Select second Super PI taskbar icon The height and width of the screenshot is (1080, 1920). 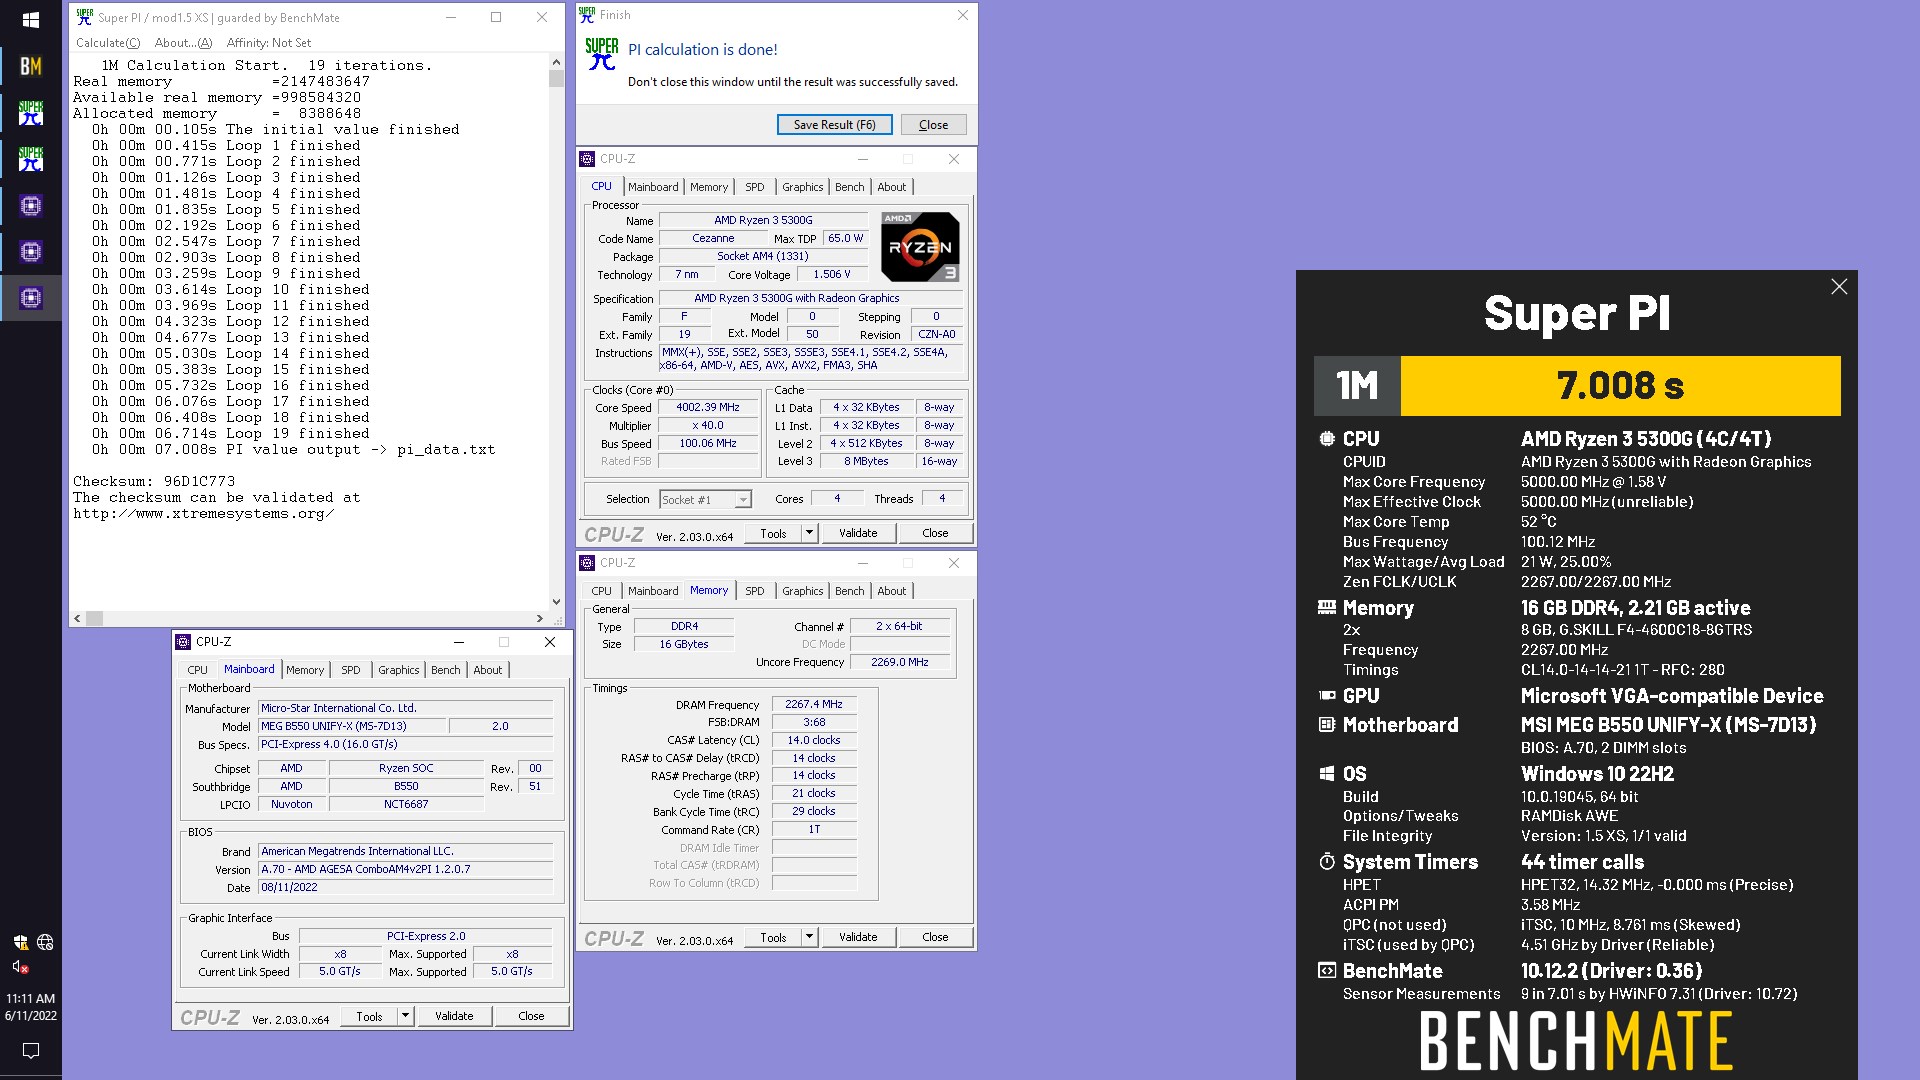(31, 159)
